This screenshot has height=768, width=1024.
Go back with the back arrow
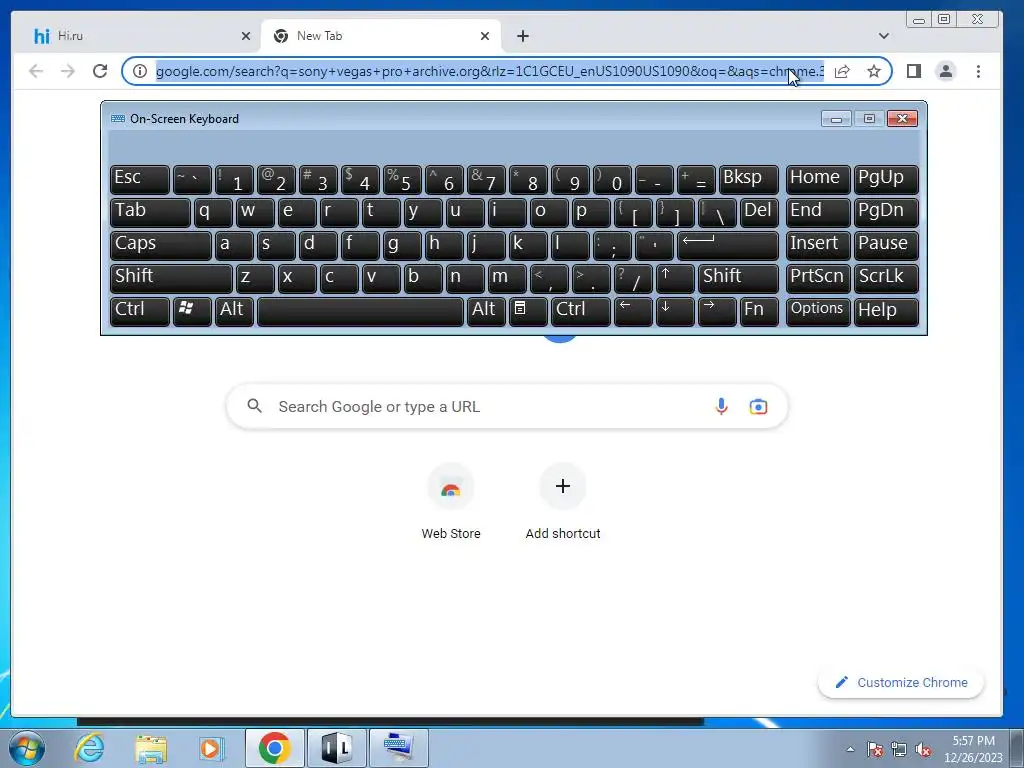pyautogui.click(x=36, y=71)
